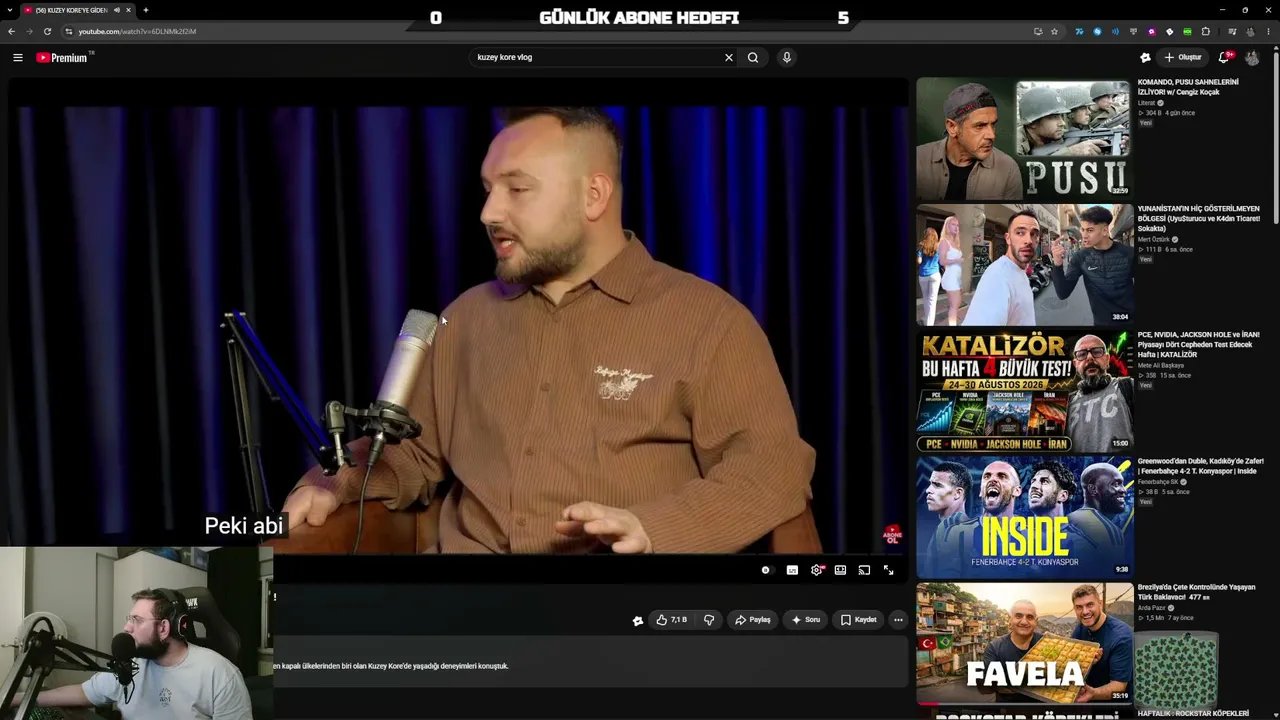Click the ABONE OL subscribe watermark
Image resolution: width=1280 pixels, height=720 pixels.
point(892,536)
